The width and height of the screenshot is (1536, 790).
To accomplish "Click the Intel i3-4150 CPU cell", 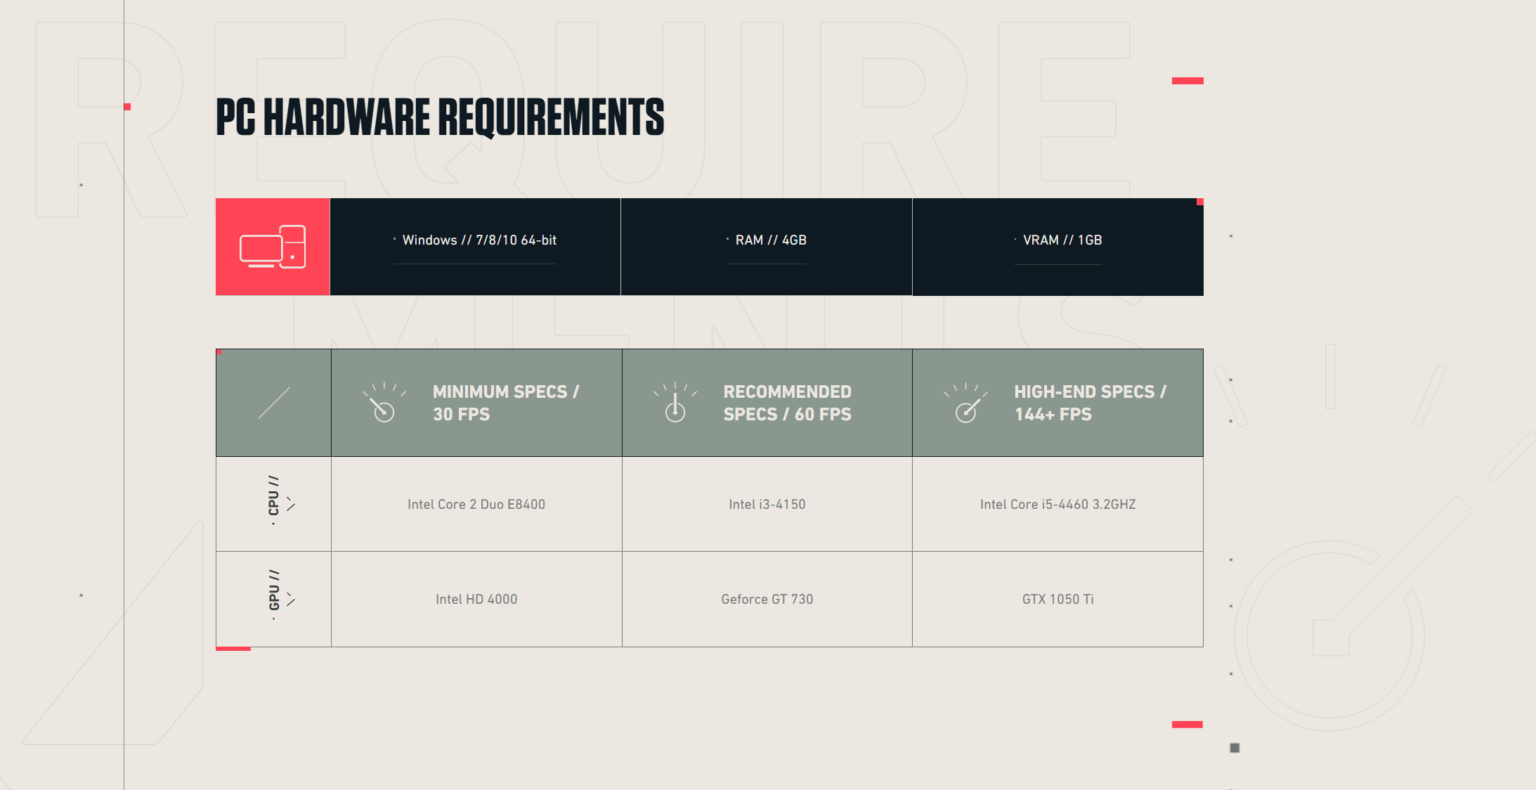I will pos(767,504).
